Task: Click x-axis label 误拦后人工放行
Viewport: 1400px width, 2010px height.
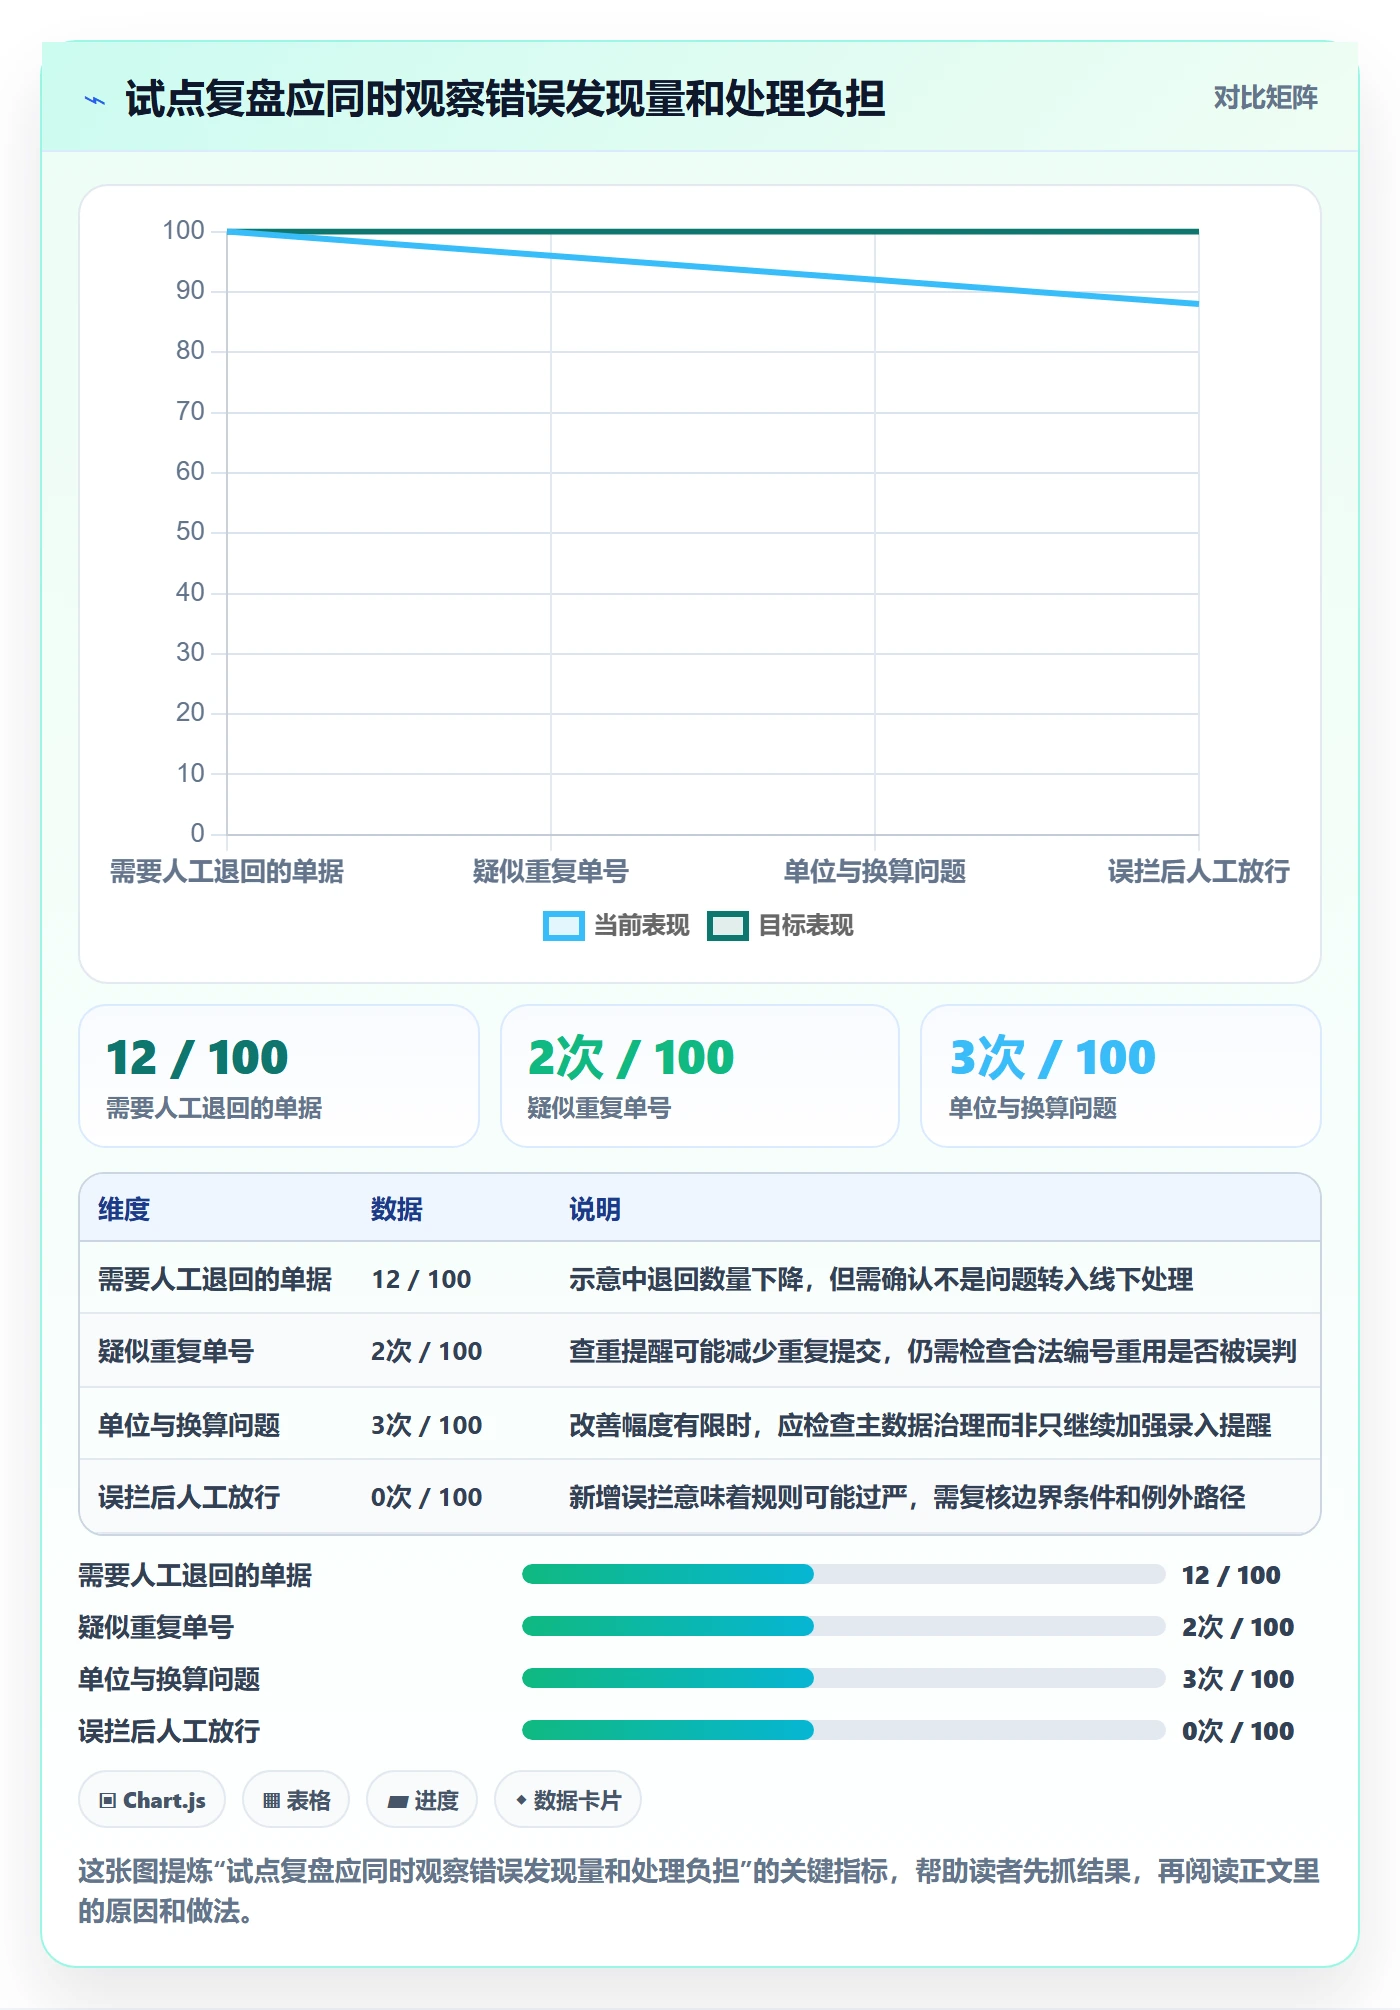Action: click(1198, 871)
